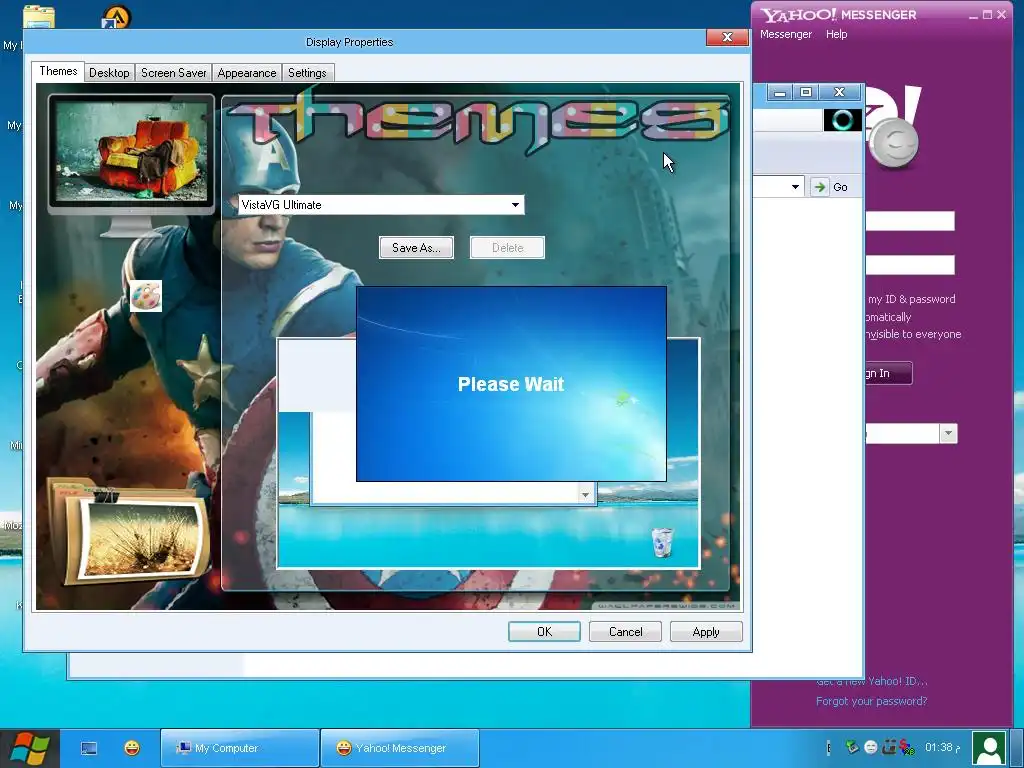The height and width of the screenshot is (768, 1024).
Task: Switch to My Computer taskbar button
Action: tap(240, 748)
